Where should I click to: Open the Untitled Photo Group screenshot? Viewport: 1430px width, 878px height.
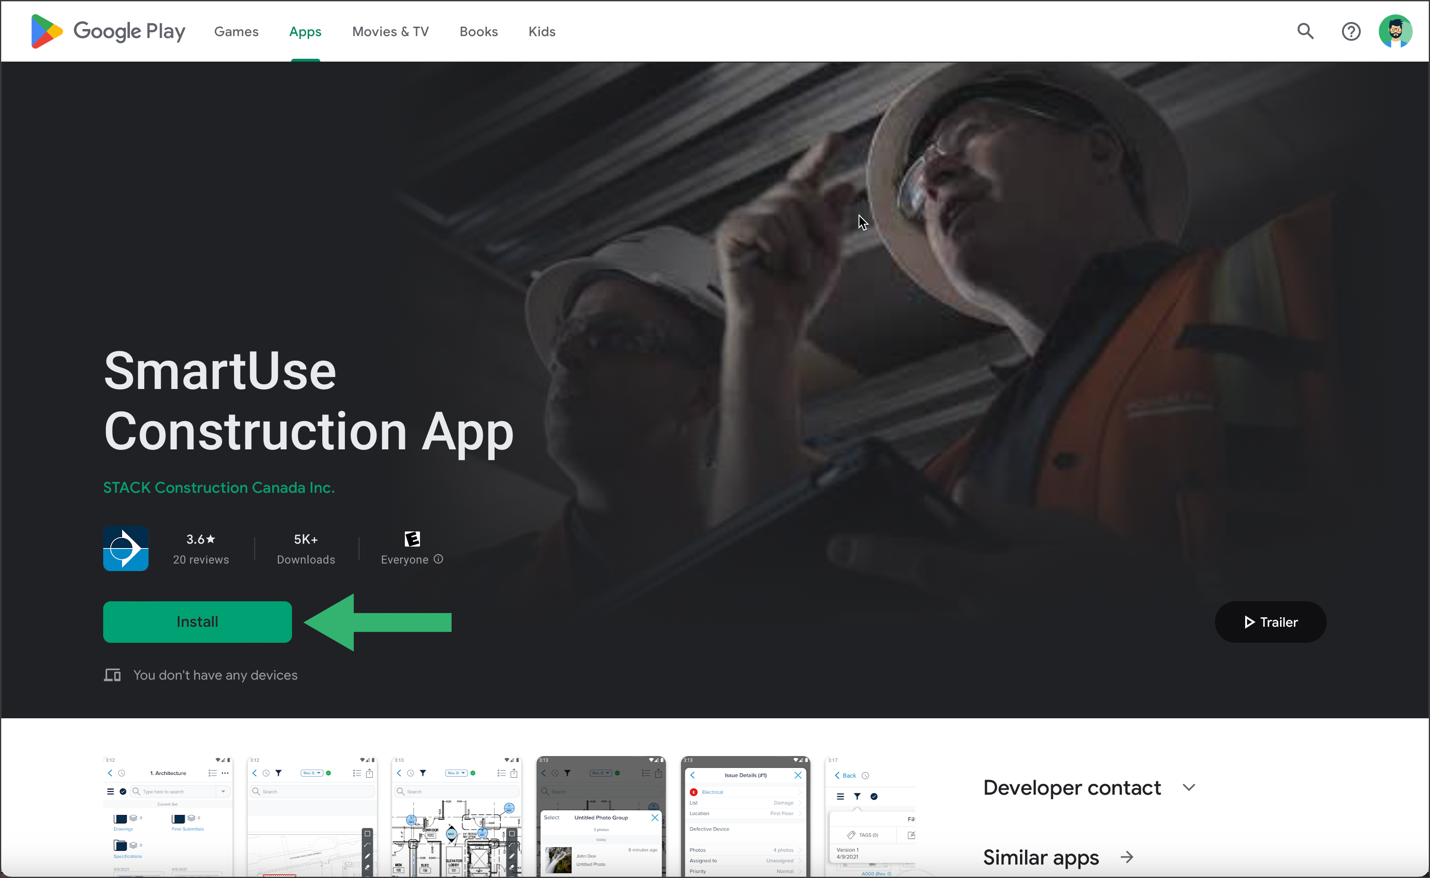click(x=601, y=817)
